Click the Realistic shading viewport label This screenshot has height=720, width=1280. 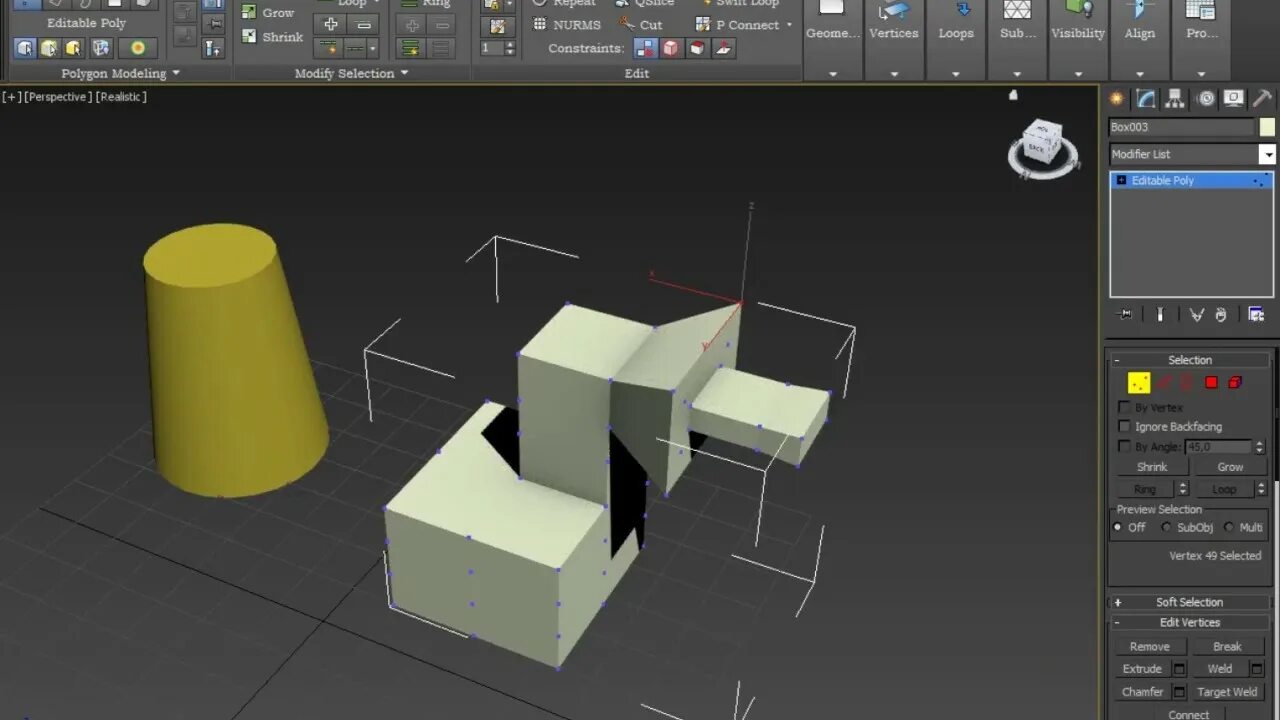(x=121, y=97)
